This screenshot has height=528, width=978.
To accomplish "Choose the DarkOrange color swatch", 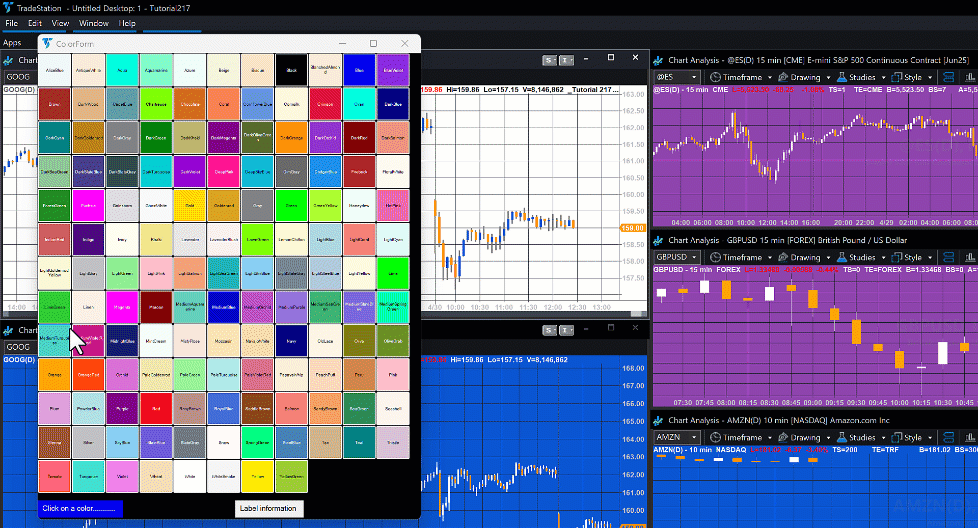I will click(x=291, y=137).
